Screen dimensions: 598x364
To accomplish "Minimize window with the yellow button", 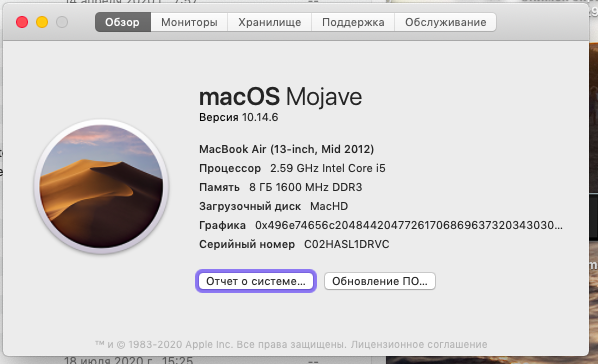I will [42, 22].
